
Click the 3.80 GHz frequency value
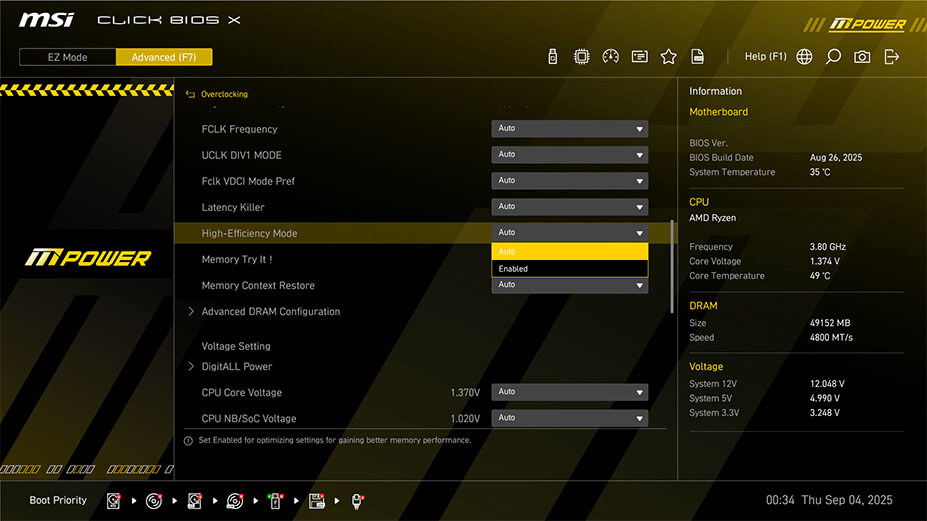(x=827, y=247)
